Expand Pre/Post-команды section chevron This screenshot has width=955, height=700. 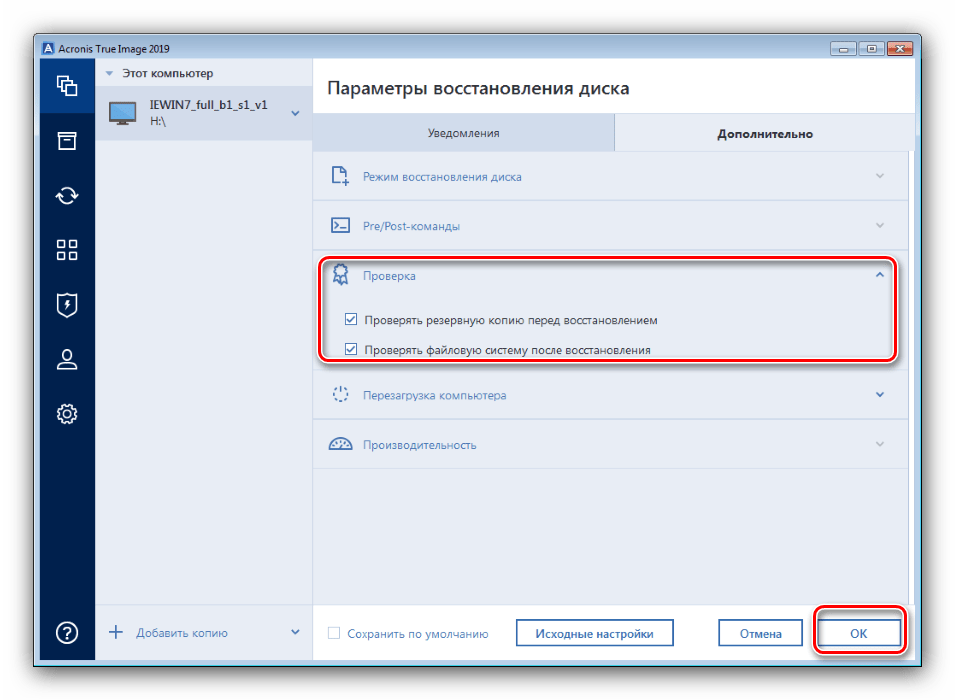click(x=879, y=225)
